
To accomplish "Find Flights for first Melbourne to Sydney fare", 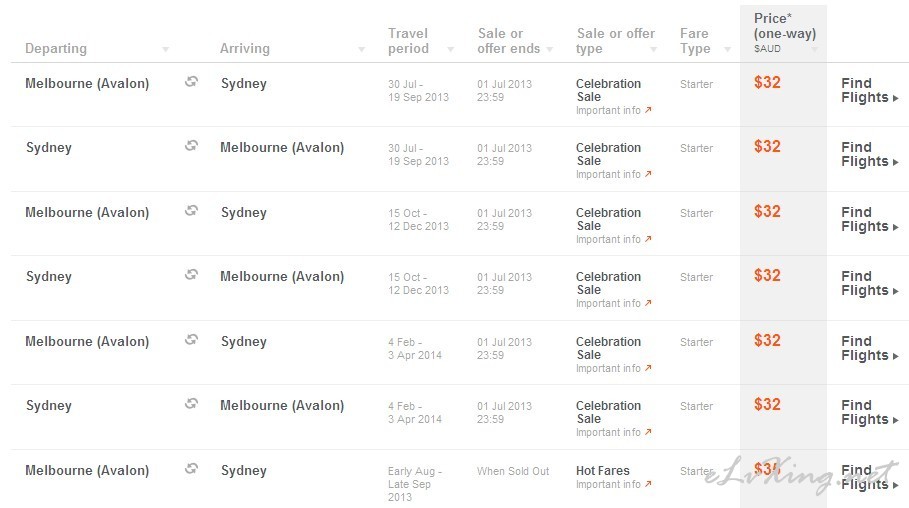I will [869, 90].
